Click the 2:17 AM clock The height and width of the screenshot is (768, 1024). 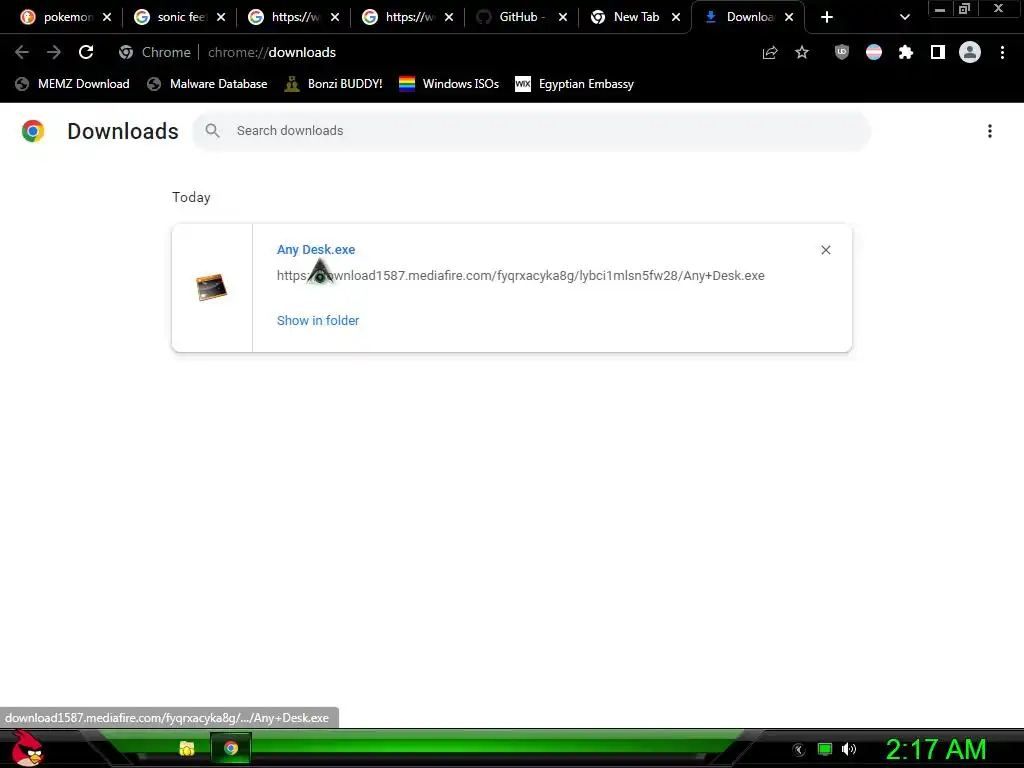coord(936,749)
